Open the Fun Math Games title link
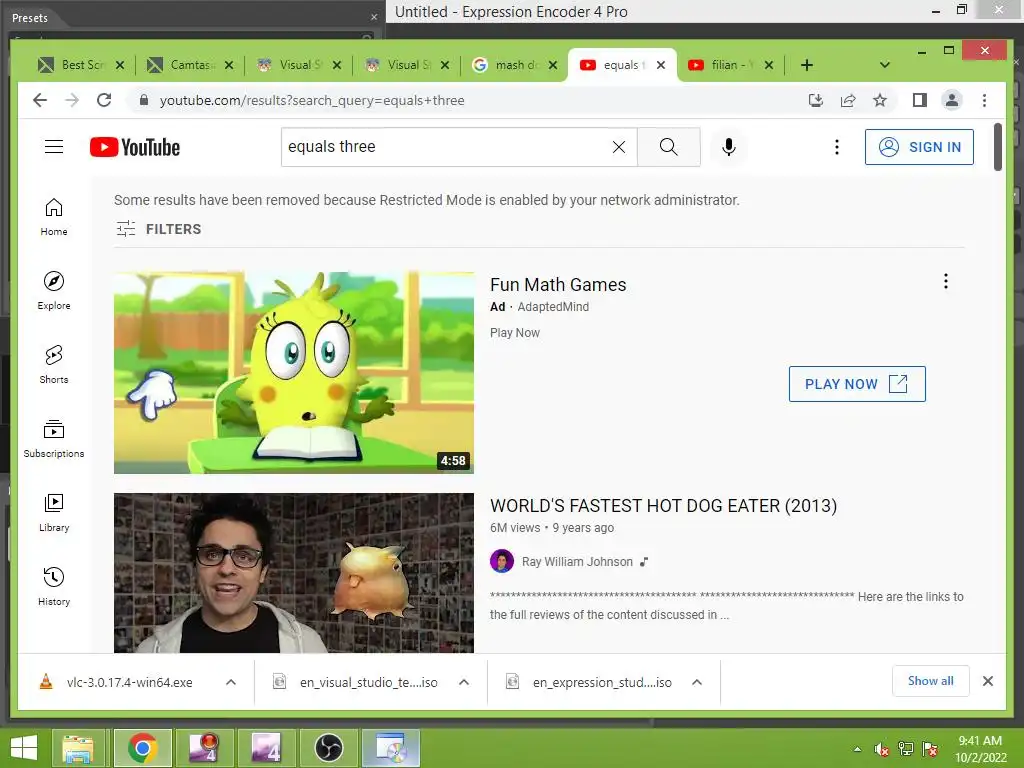The width and height of the screenshot is (1024, 768). point(558,285)
